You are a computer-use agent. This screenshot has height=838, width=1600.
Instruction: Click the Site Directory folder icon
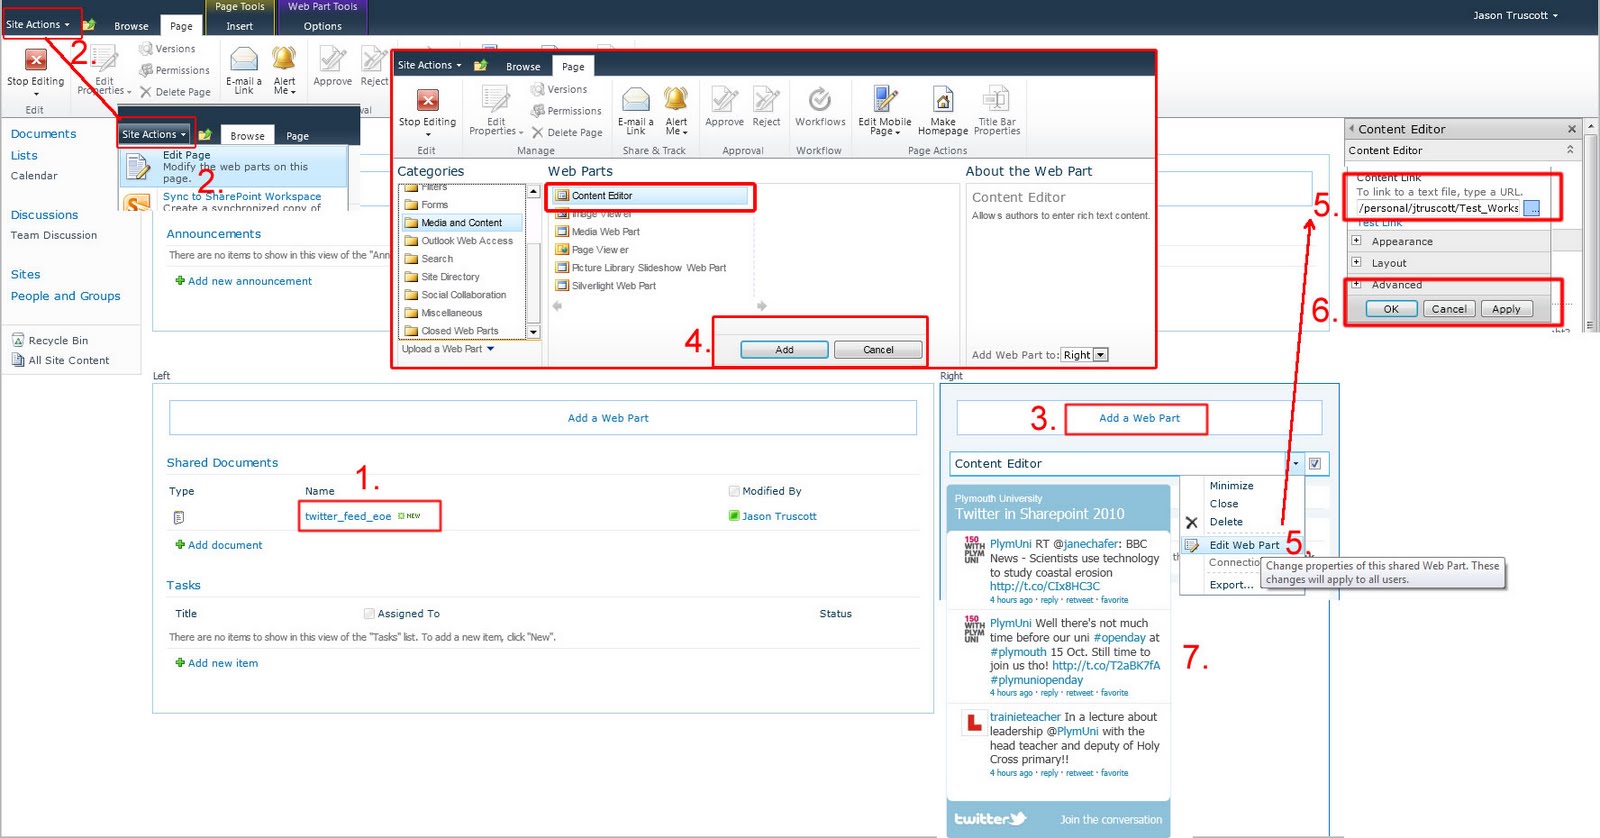(x=411, y=277)
